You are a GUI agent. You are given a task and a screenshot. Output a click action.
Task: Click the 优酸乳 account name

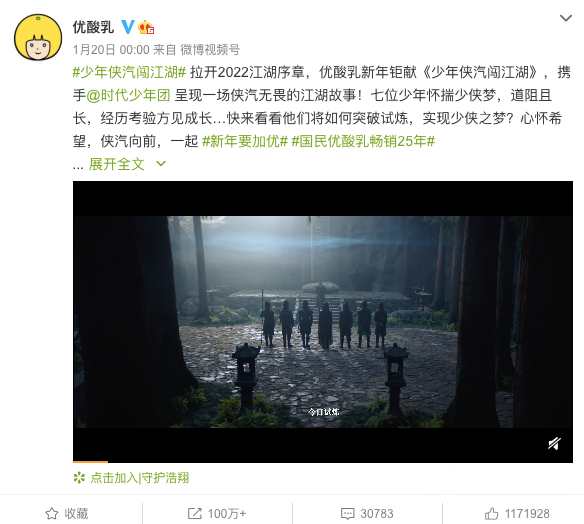93,27
